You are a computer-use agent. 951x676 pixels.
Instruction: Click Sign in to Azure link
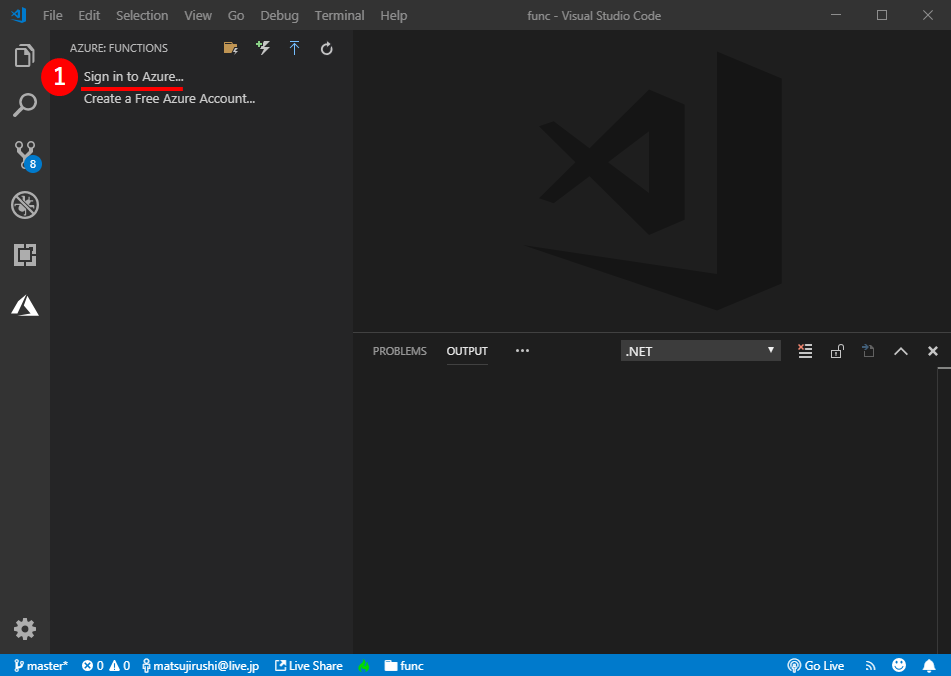(133, 76)
